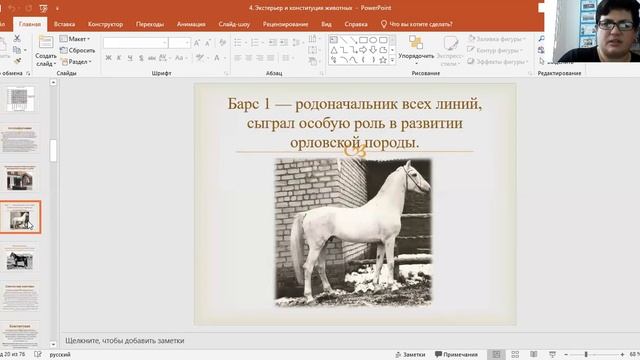640x360 pixels.
Task: Open Эффекты фигуры shape effects dropdown
Action: tap(498, 62)
